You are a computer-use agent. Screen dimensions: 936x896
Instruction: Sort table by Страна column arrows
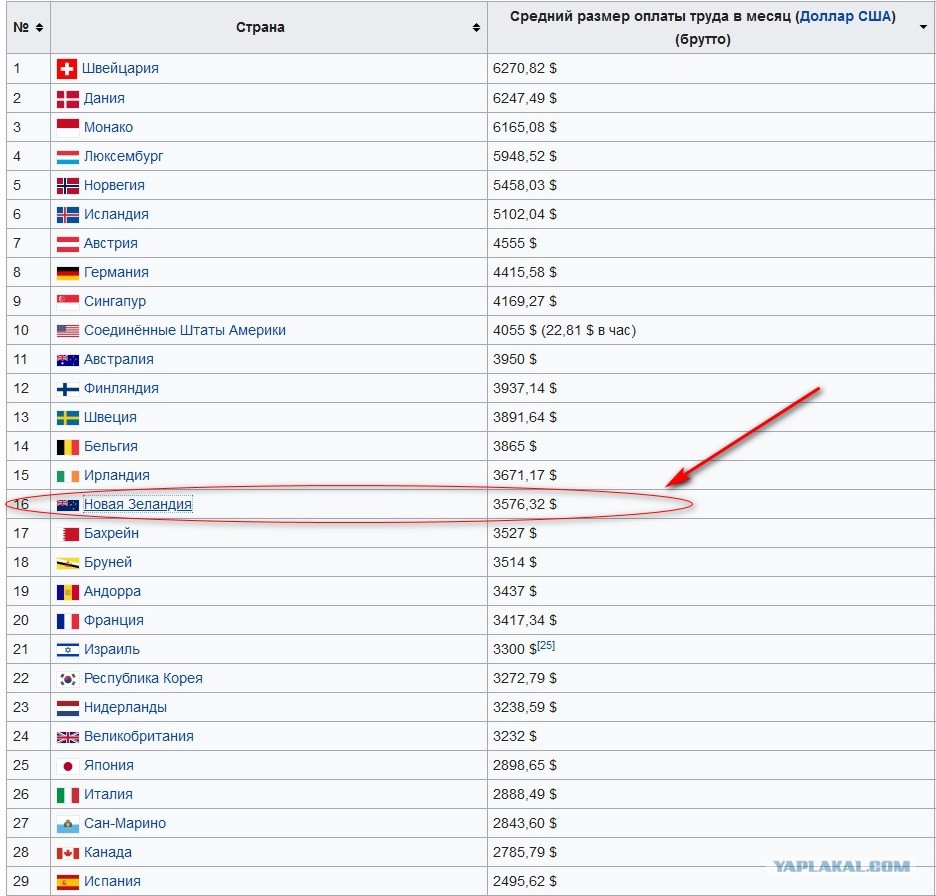476,27
